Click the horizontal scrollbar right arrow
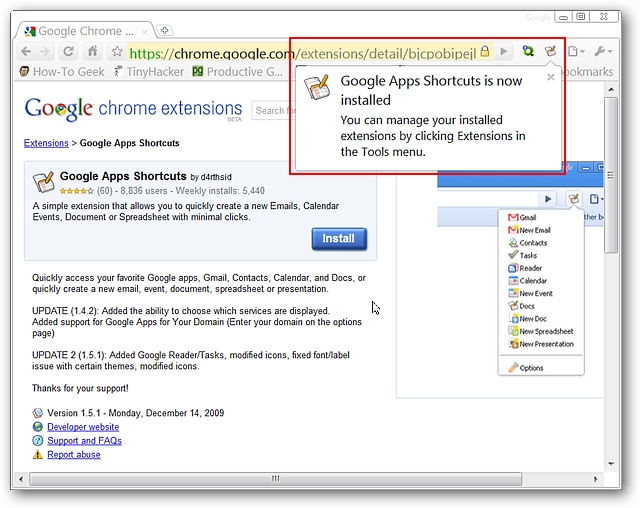 (596, 479)
